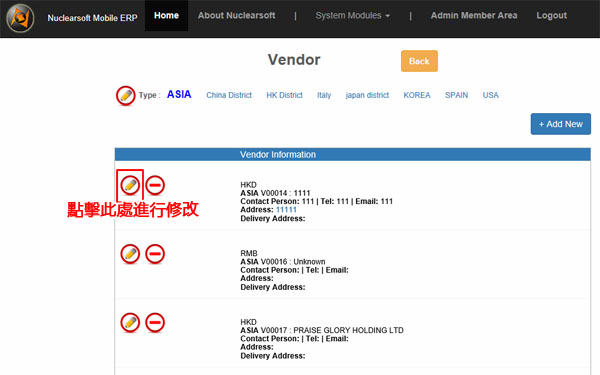Viewport: 600px width, 375px height.
Task: Delete vendor V00014 with minus icon
Action: coord(155,185)
